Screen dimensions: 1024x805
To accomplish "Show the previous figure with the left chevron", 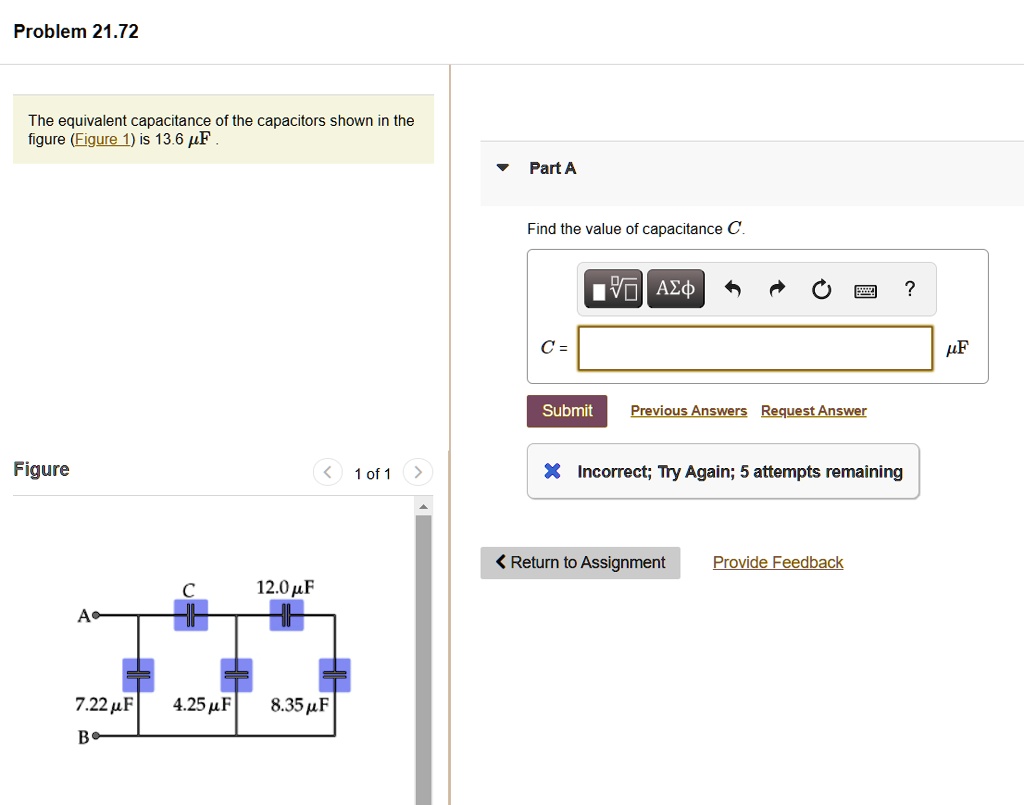I will point(327,472).
